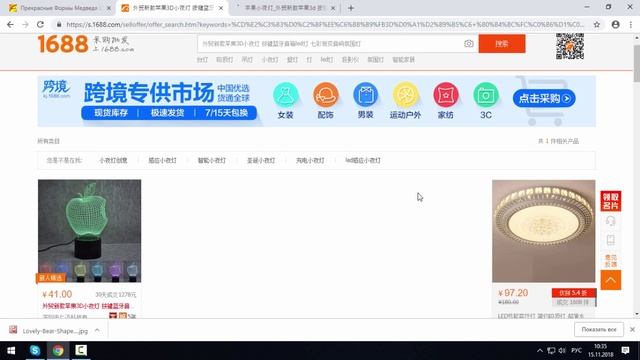This screenshot has height=360, width=640.
Task: Open the 配饰 category icon in banner
Action: (326, 95)
